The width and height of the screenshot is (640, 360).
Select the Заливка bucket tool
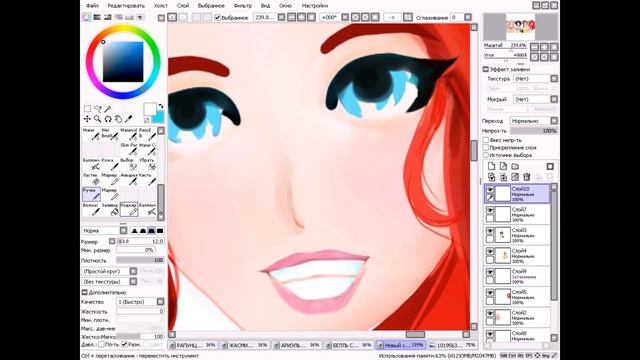tap(110, 209)
